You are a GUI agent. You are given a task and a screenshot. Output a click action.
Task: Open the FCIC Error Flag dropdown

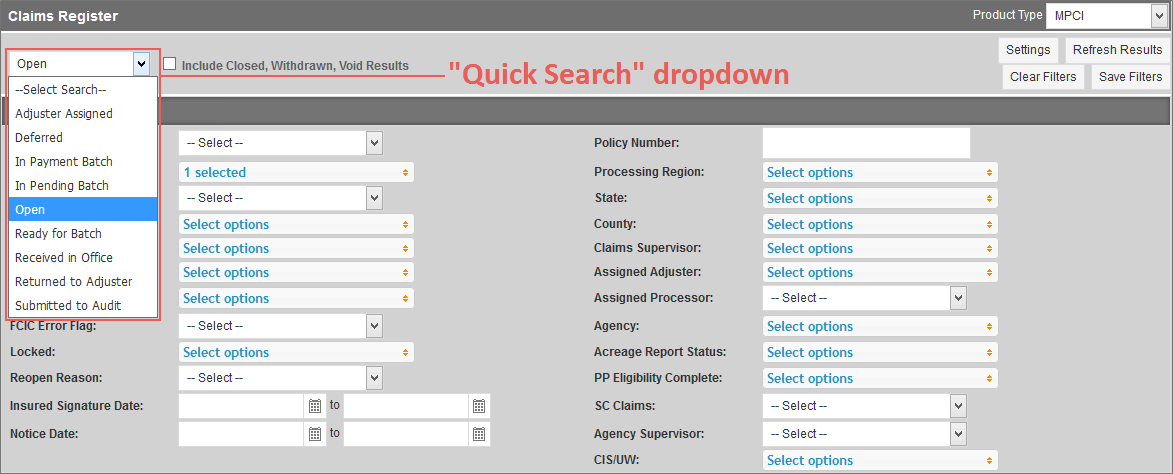tap(280, 326)
